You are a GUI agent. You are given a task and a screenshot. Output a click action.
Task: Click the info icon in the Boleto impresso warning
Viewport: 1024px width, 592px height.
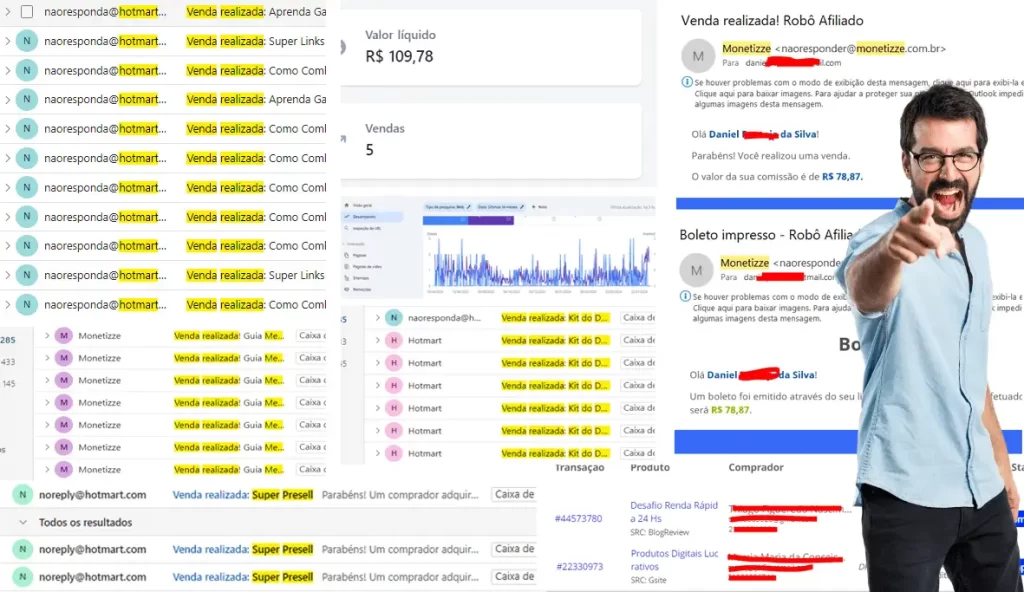click(x=686, y=297)
